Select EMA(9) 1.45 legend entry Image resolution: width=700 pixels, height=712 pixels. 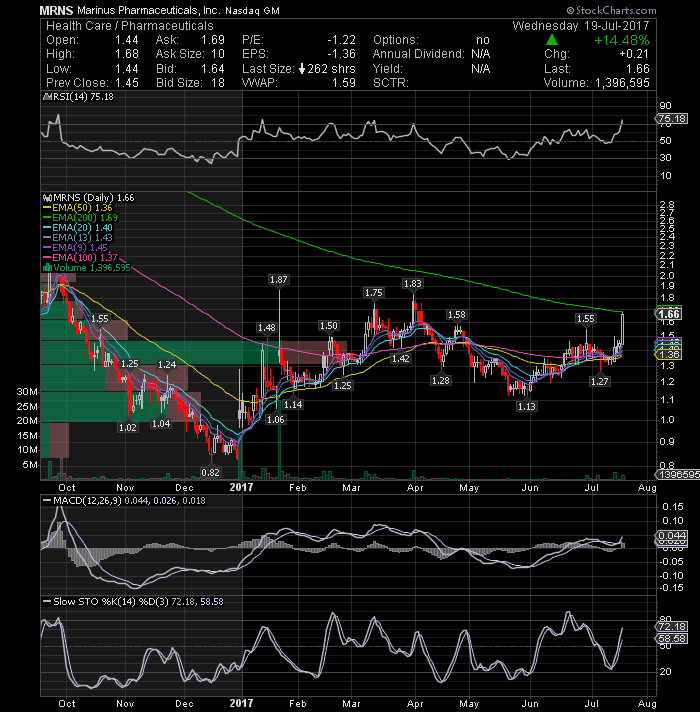point(75,247)
